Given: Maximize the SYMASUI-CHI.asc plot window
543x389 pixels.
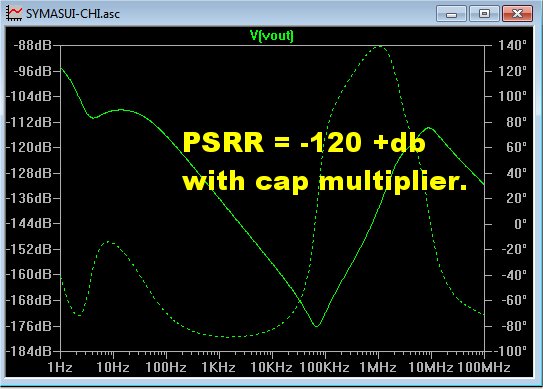Looking at the screenshot, I should click(484, 14).
